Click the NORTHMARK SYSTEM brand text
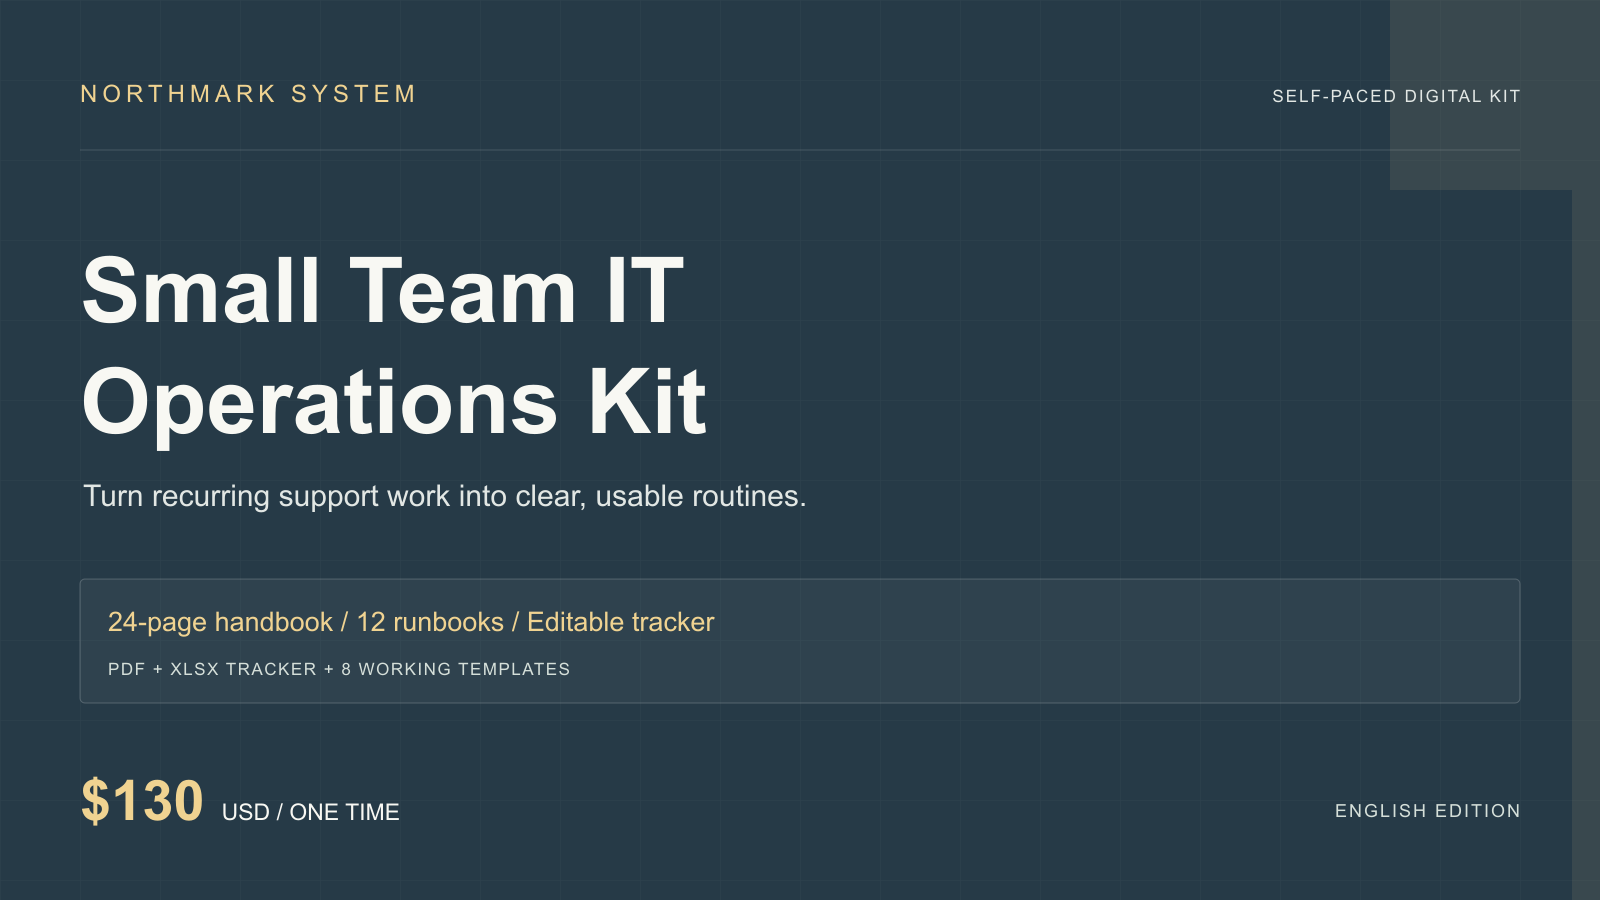The width and height of the screenshot is (1600, 900). (248, 94)
